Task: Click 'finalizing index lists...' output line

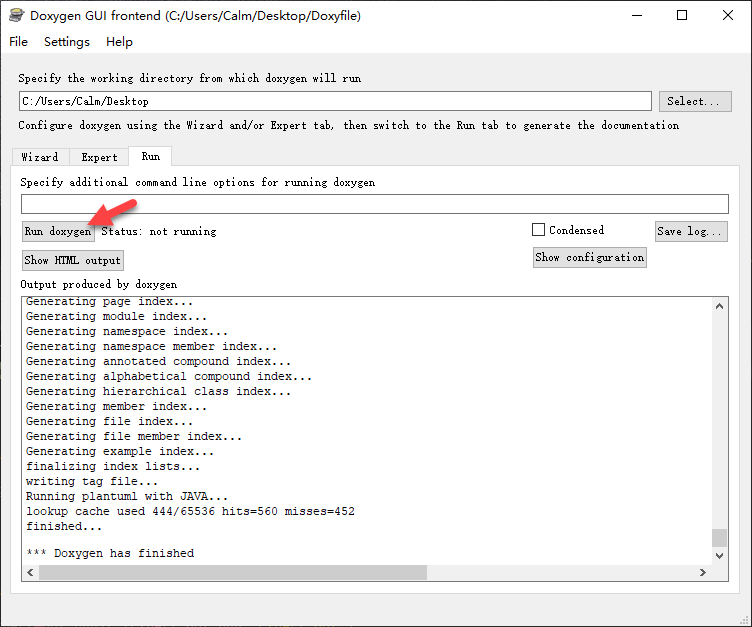Action: (113, 466)
